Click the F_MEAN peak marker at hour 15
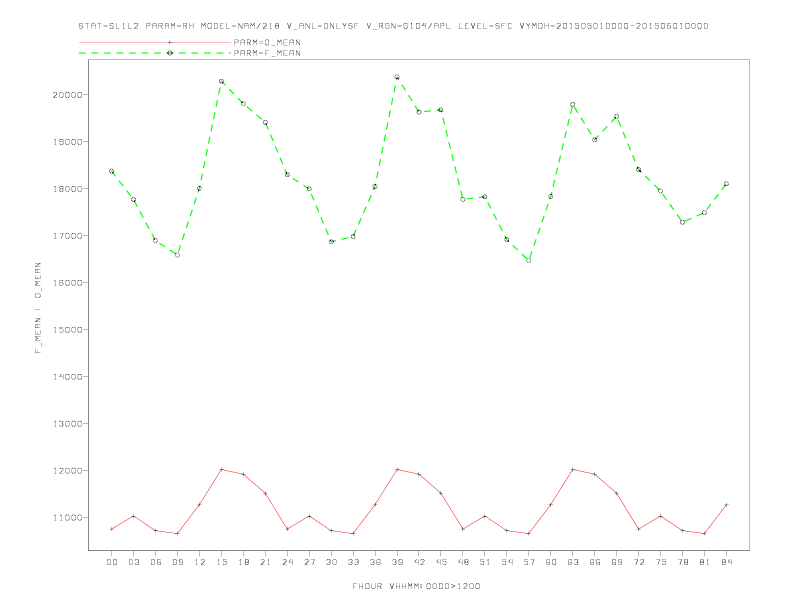792x612 pixels. [x=221, y=81]
